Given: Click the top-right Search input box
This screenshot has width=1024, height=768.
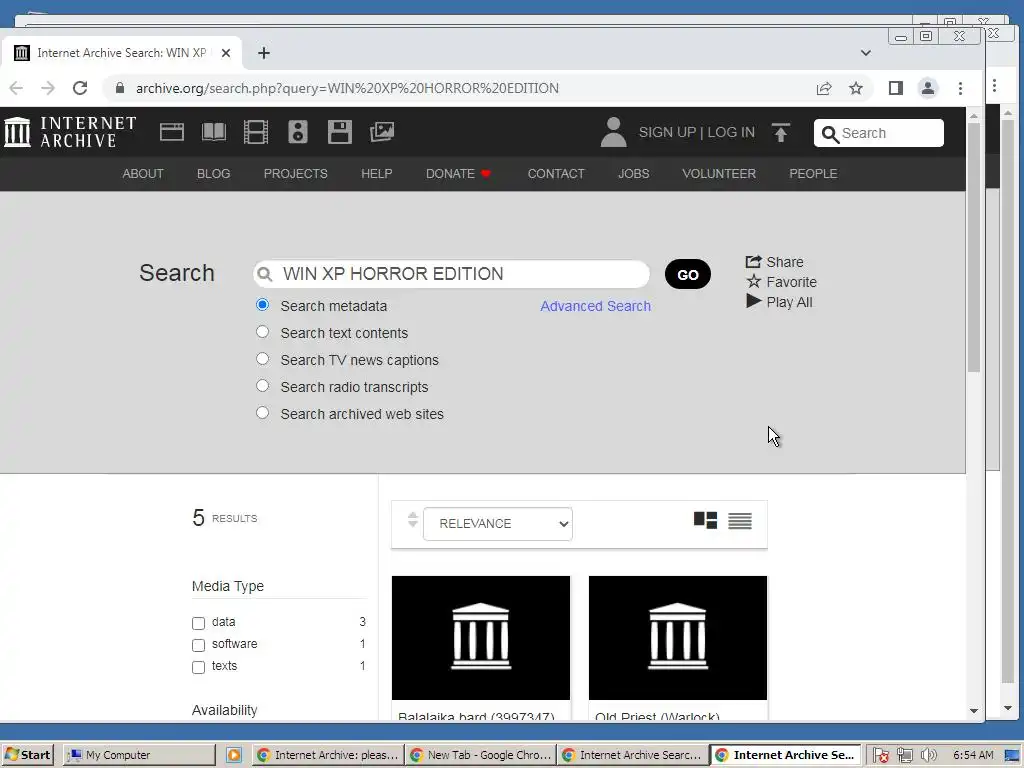Looking at the screenshot, I should click(878, 133).
